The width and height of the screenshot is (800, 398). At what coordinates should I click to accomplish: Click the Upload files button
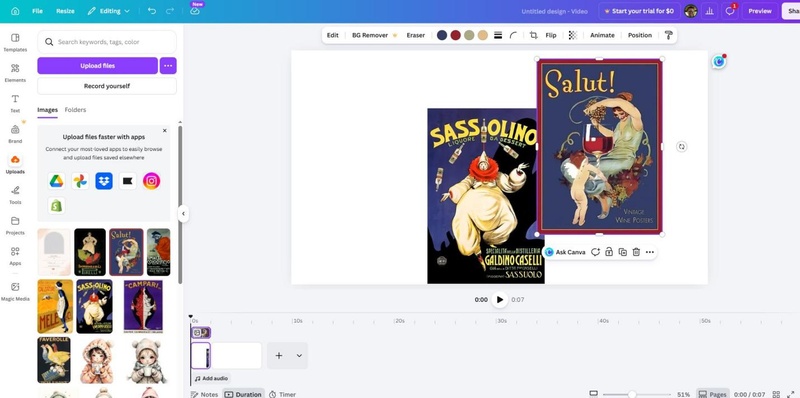click(97, 66)
